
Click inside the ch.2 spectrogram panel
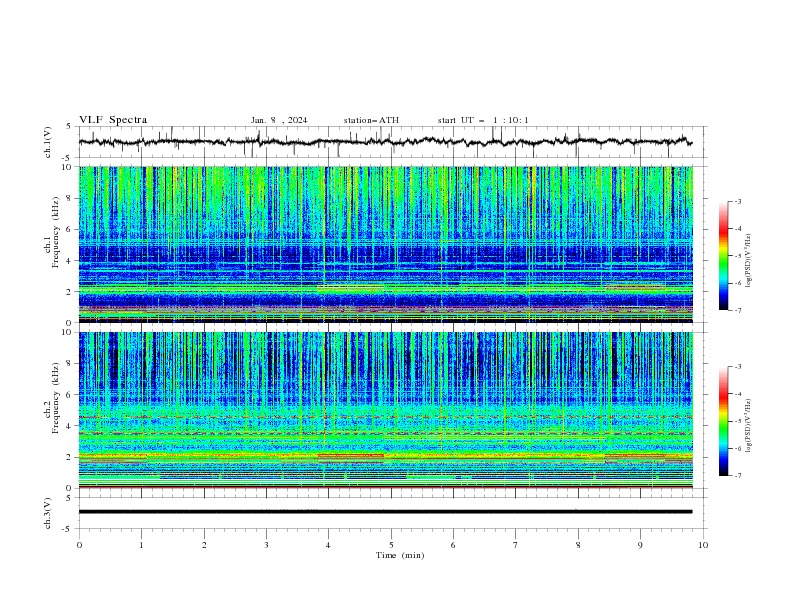click(385, 410)
